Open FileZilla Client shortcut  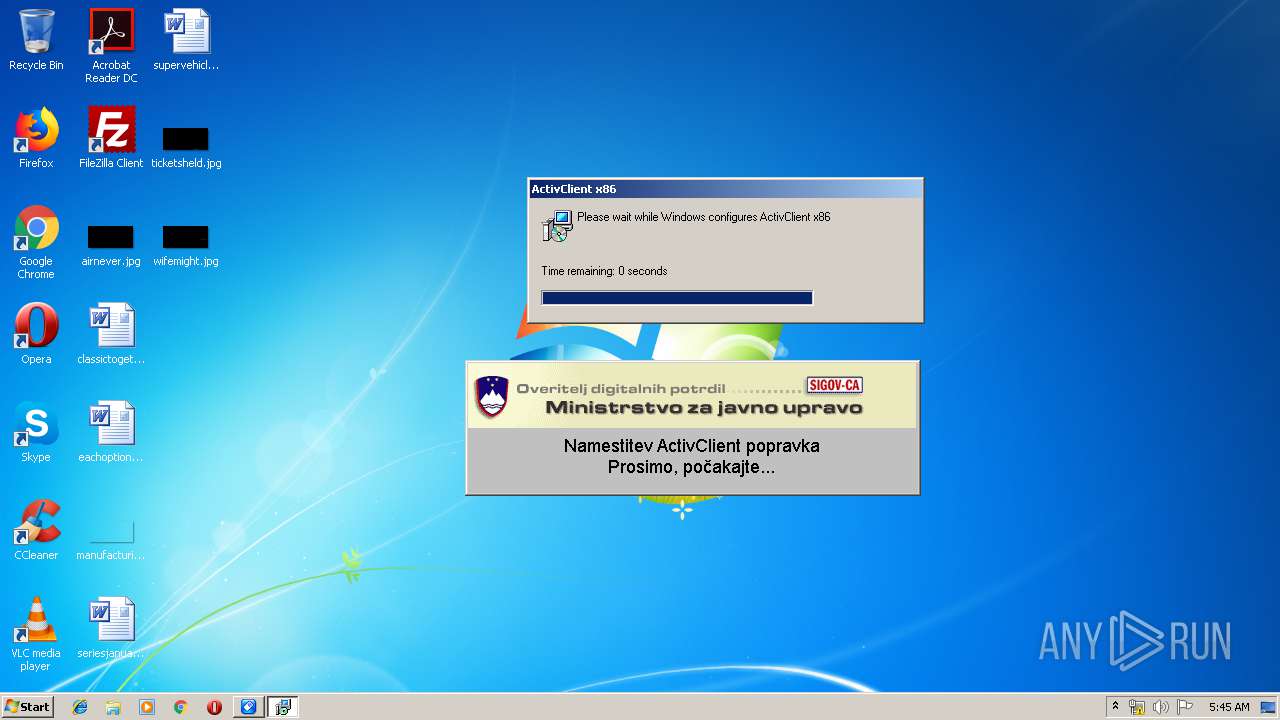click(x=111, y=138)
